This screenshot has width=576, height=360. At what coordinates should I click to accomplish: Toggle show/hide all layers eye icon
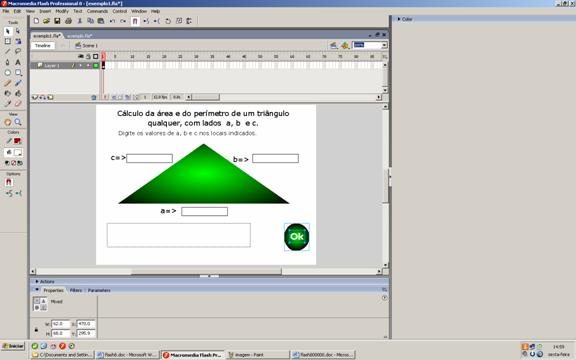coord(81,56)
